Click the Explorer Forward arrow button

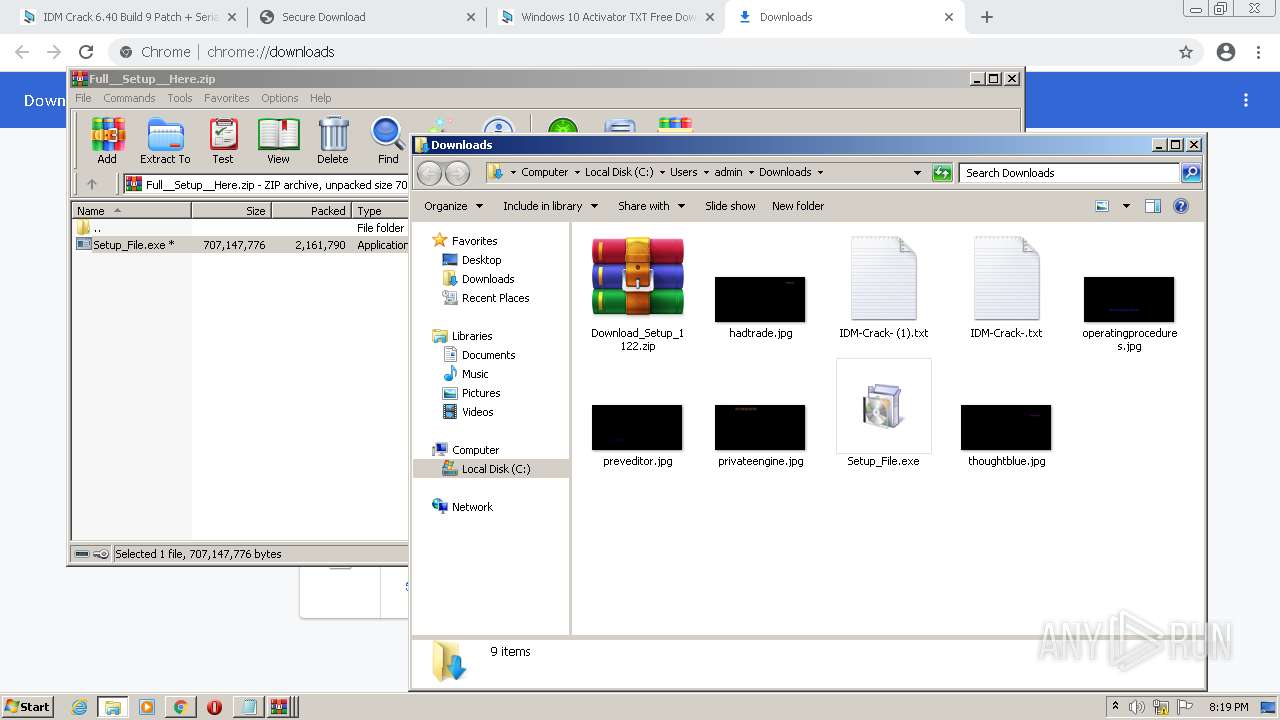[x=457, y=173]
